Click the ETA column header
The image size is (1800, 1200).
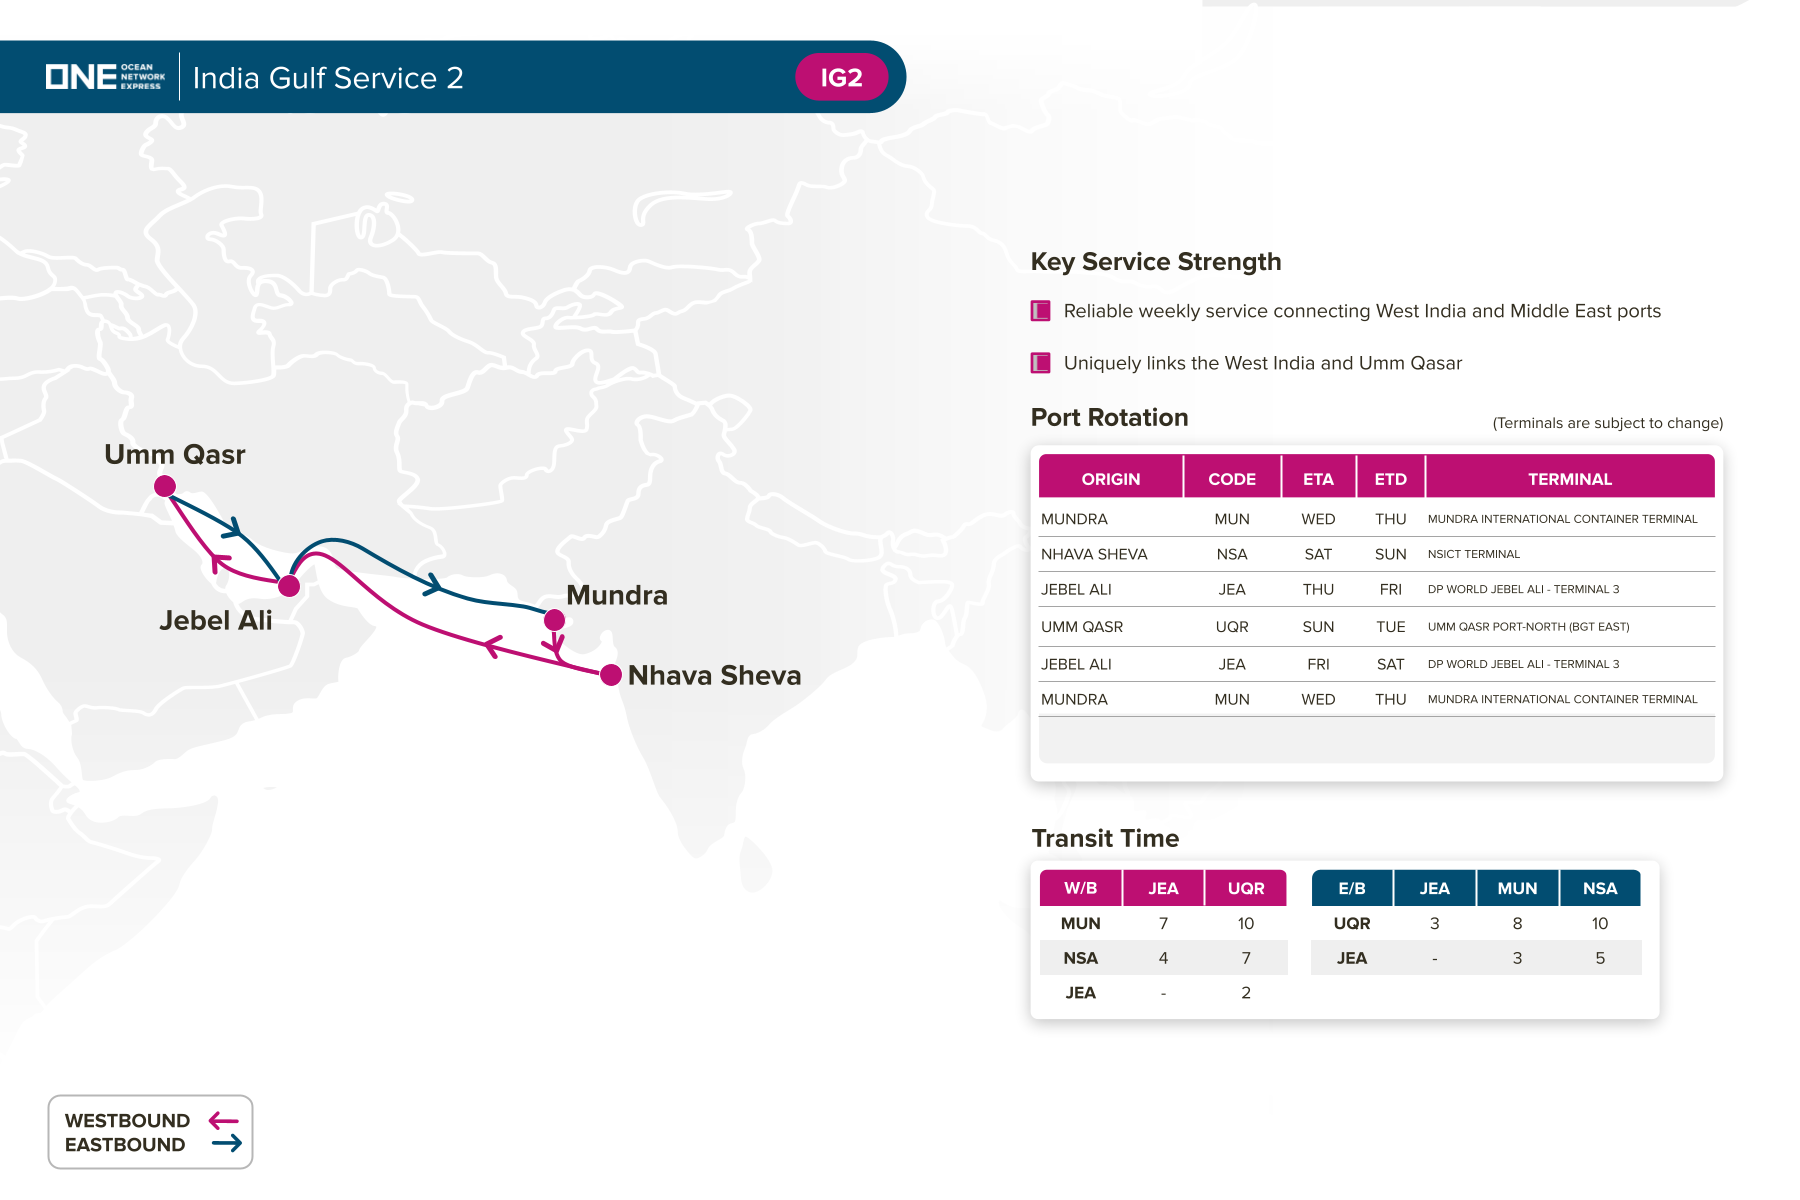1318,479
